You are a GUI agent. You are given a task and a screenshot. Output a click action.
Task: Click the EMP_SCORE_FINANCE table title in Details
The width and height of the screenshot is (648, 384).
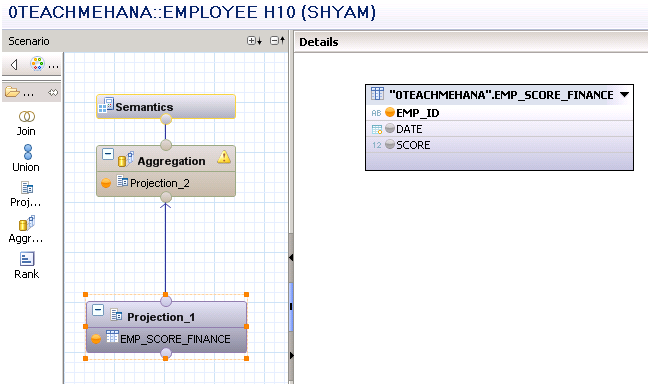[x=501, y=95]
